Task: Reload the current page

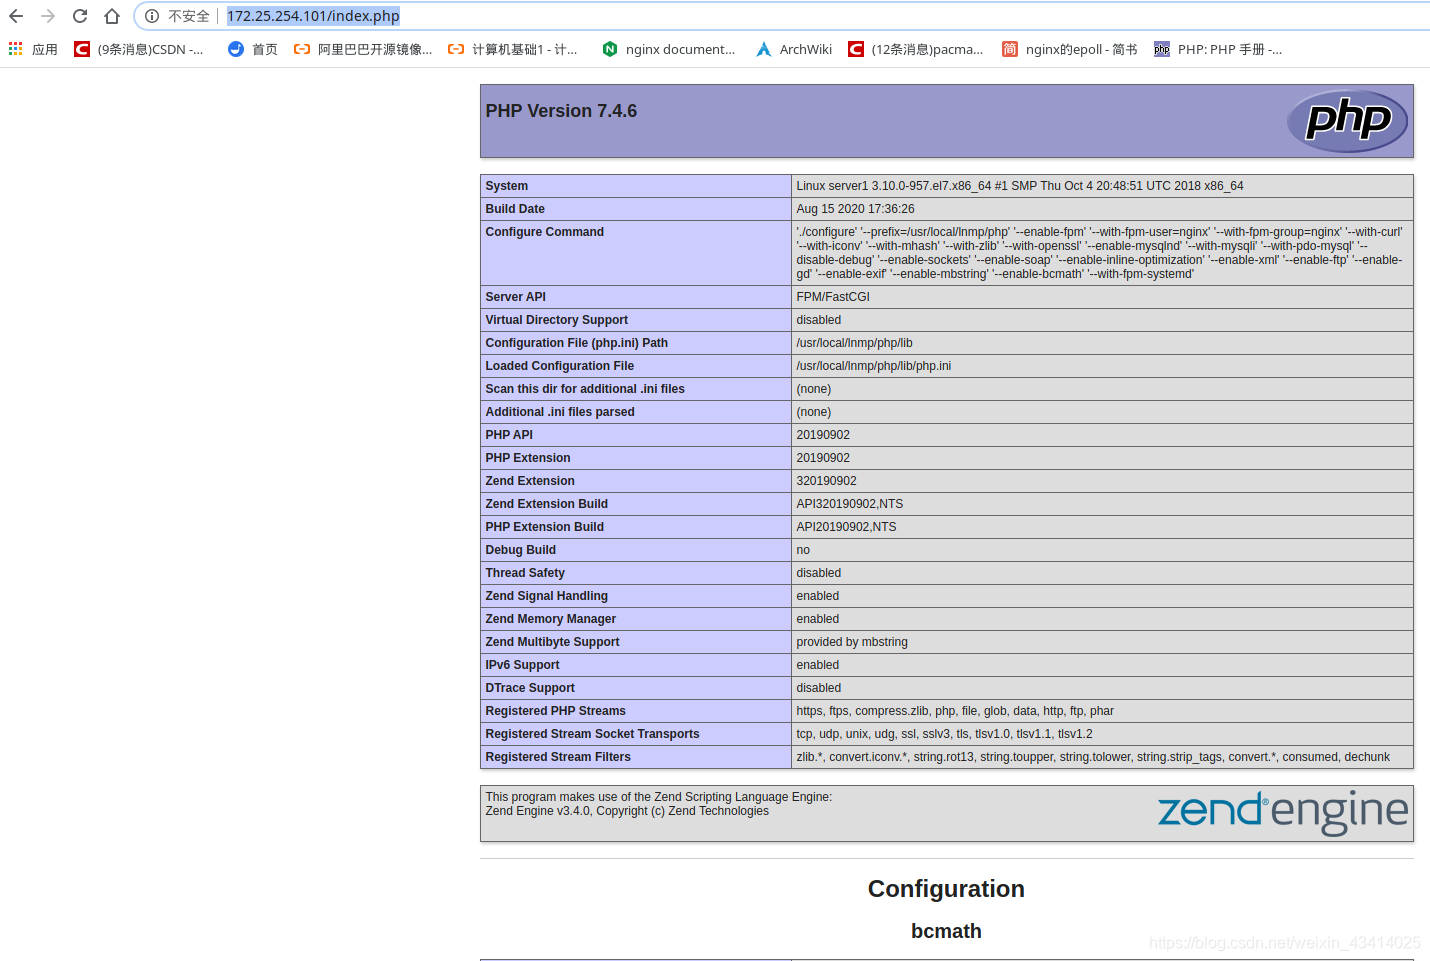Action: (x=80, y=16)
